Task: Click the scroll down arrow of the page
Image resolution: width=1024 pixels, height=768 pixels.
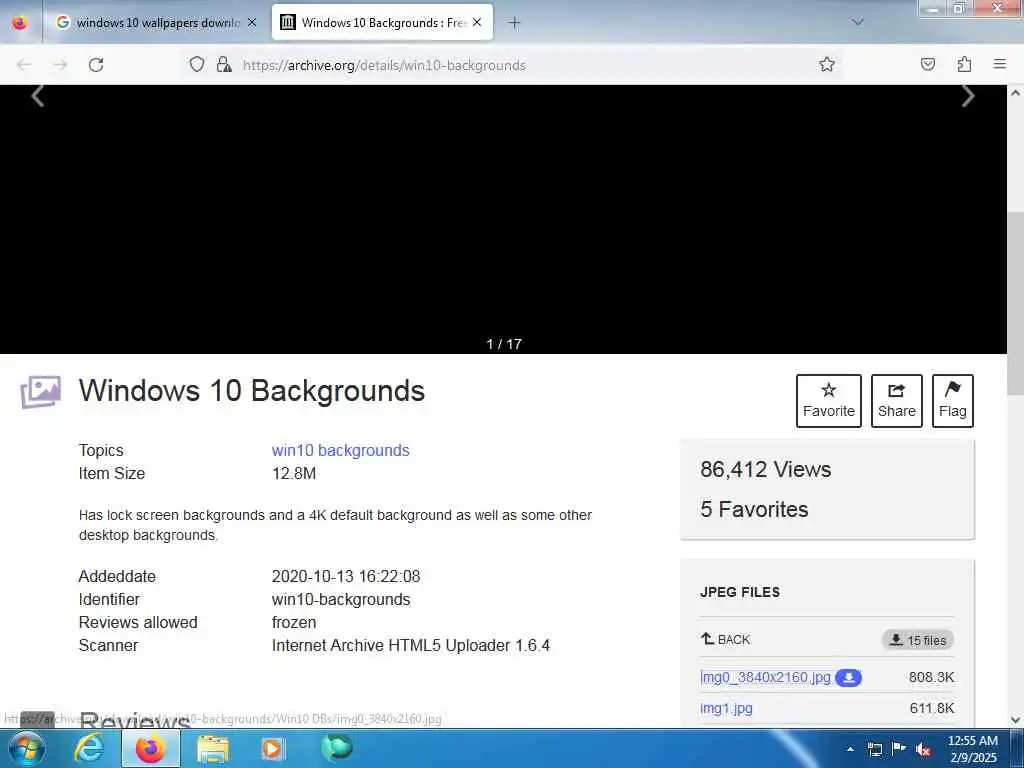Action: pos(1016,720)
